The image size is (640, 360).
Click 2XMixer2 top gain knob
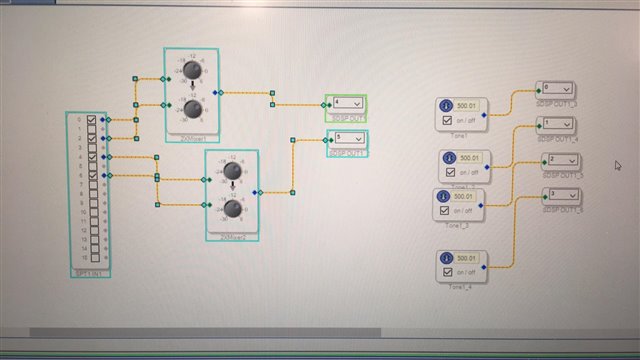(232, 171)
